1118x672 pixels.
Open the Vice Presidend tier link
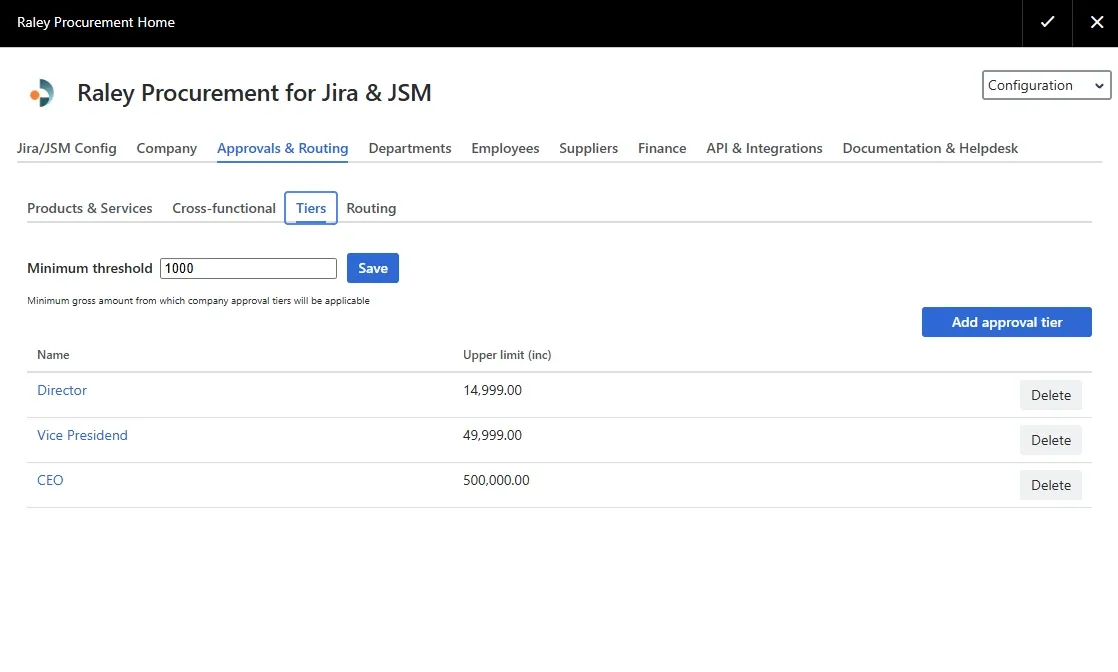pos(82,435)
